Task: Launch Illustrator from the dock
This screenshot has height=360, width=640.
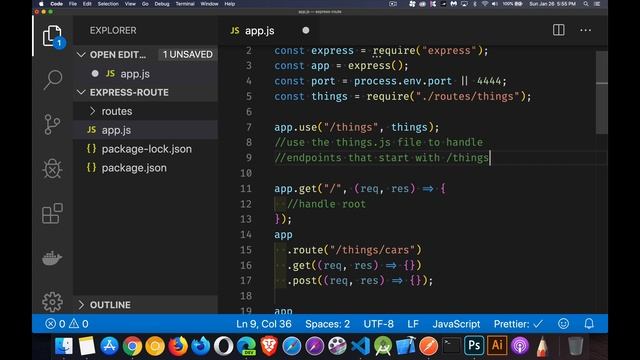Action: point(497,346)
